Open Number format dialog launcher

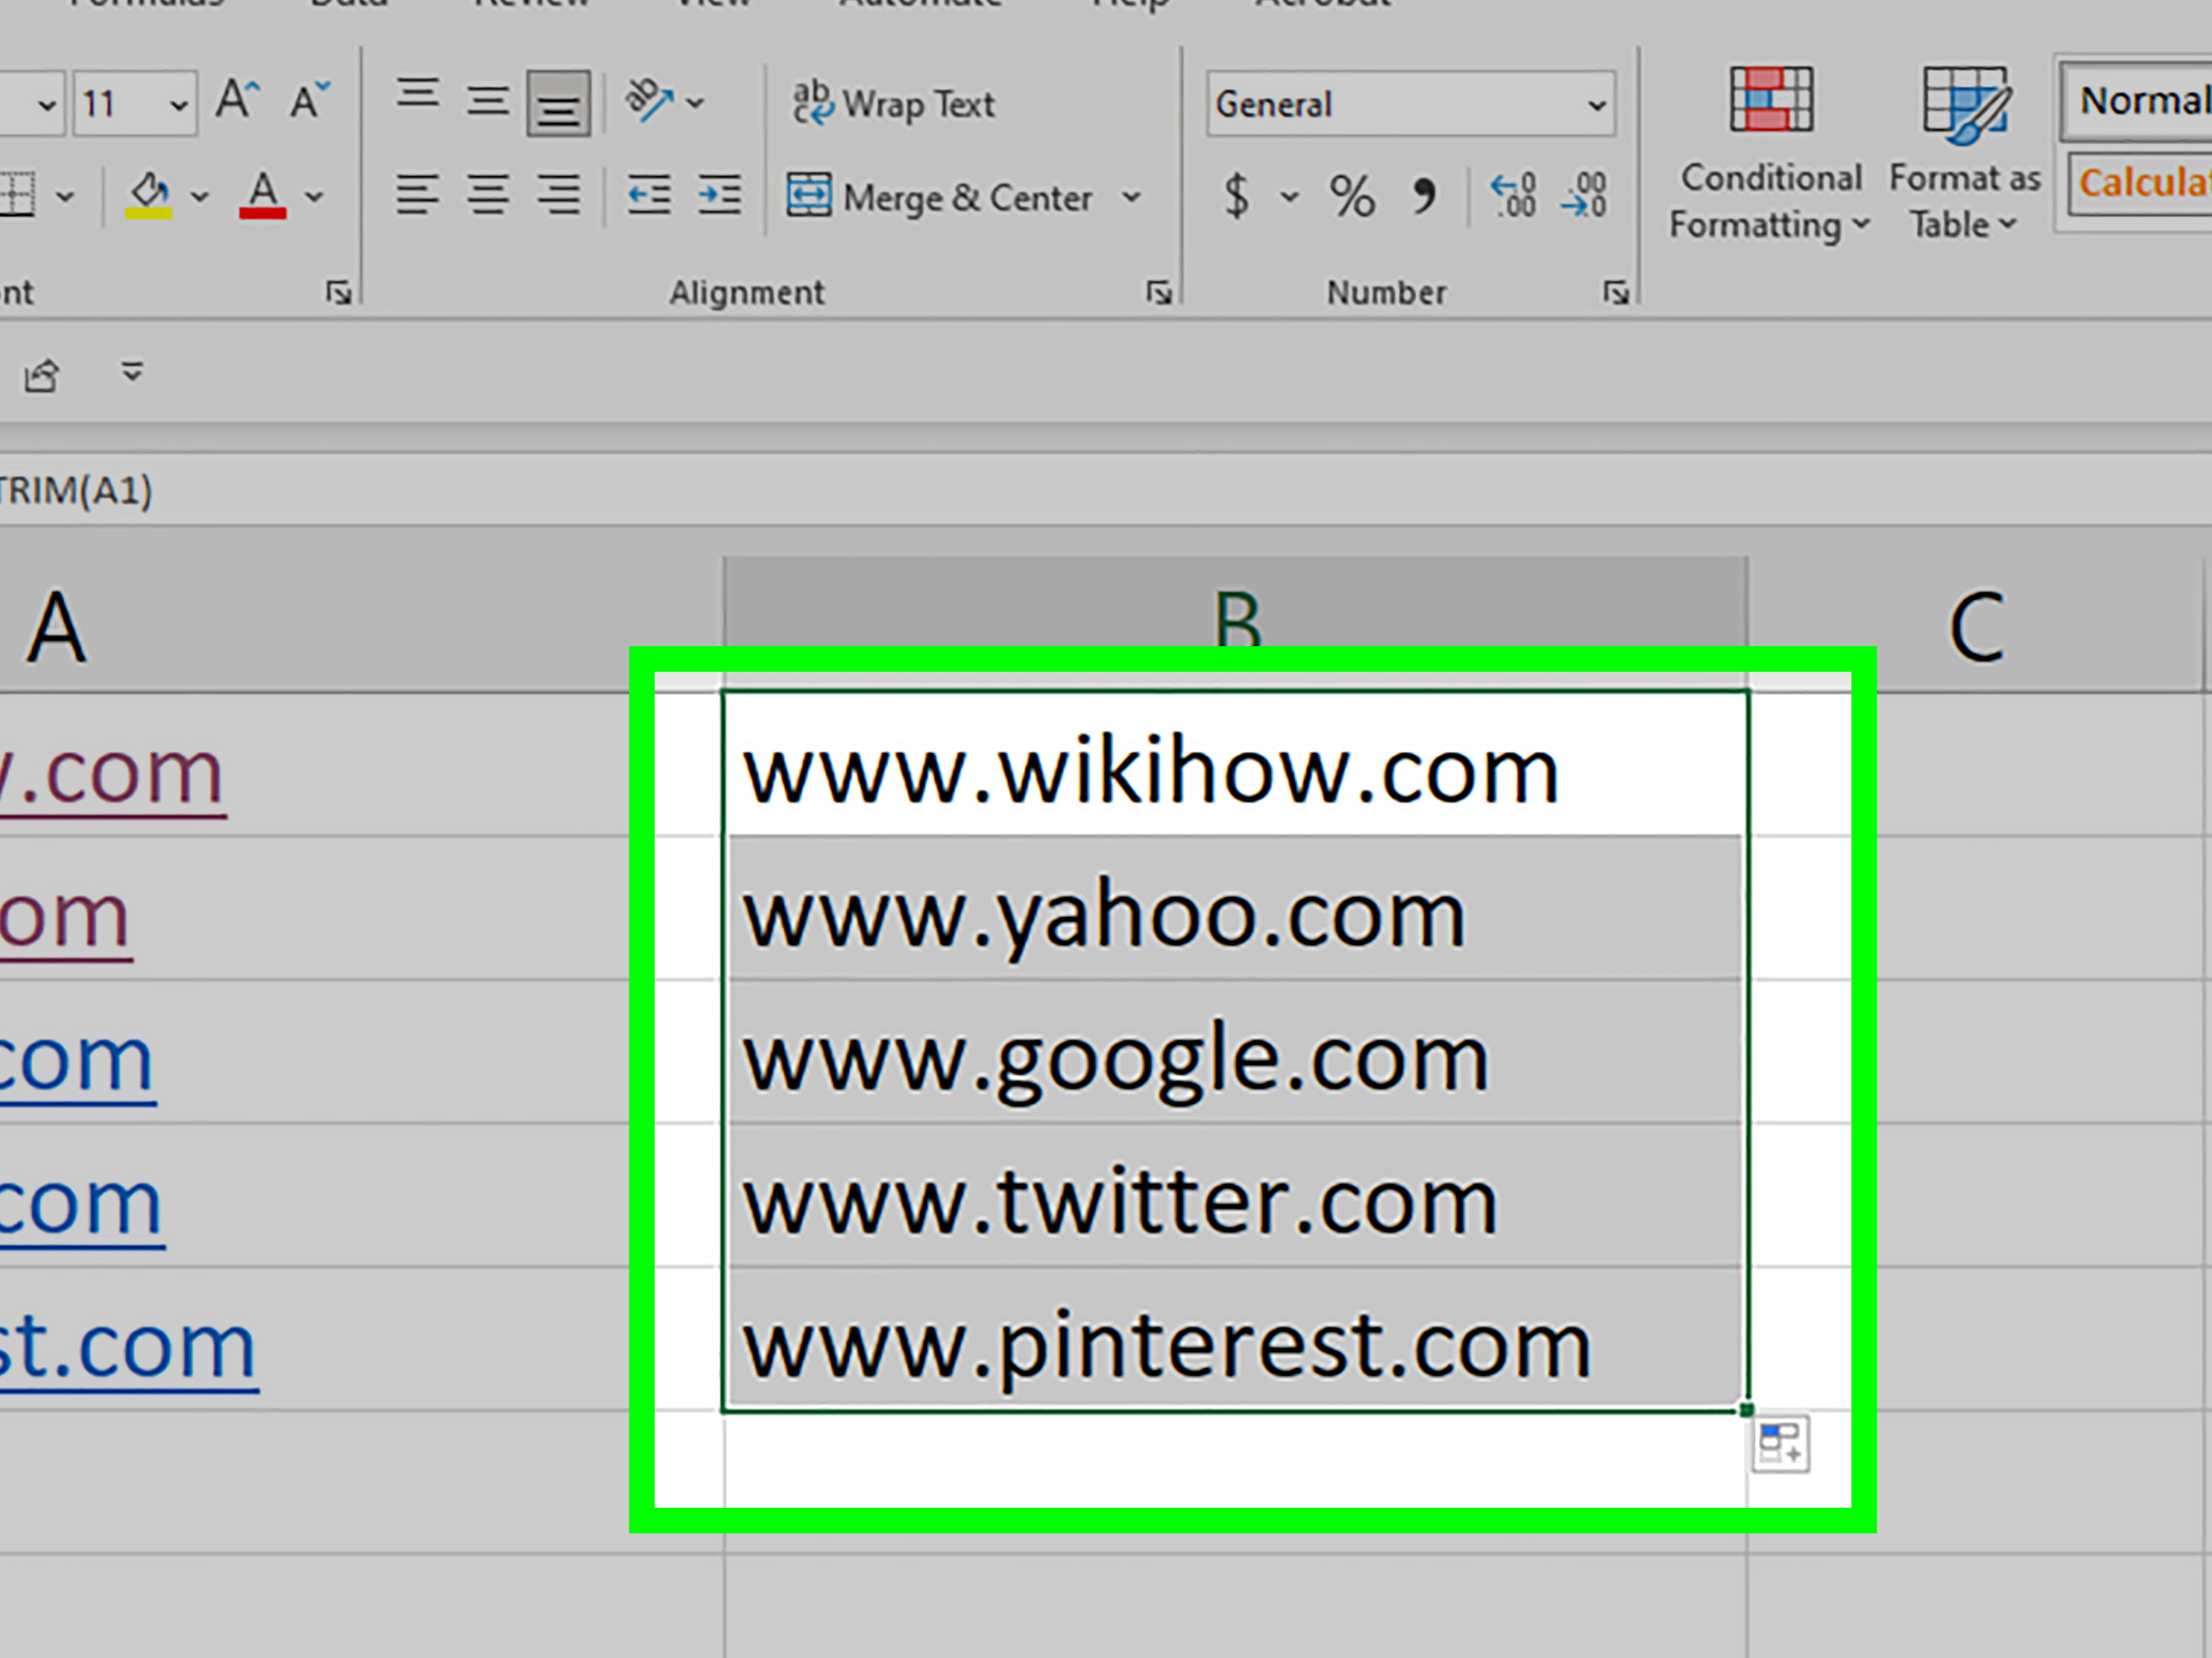tap(1616, 292)
